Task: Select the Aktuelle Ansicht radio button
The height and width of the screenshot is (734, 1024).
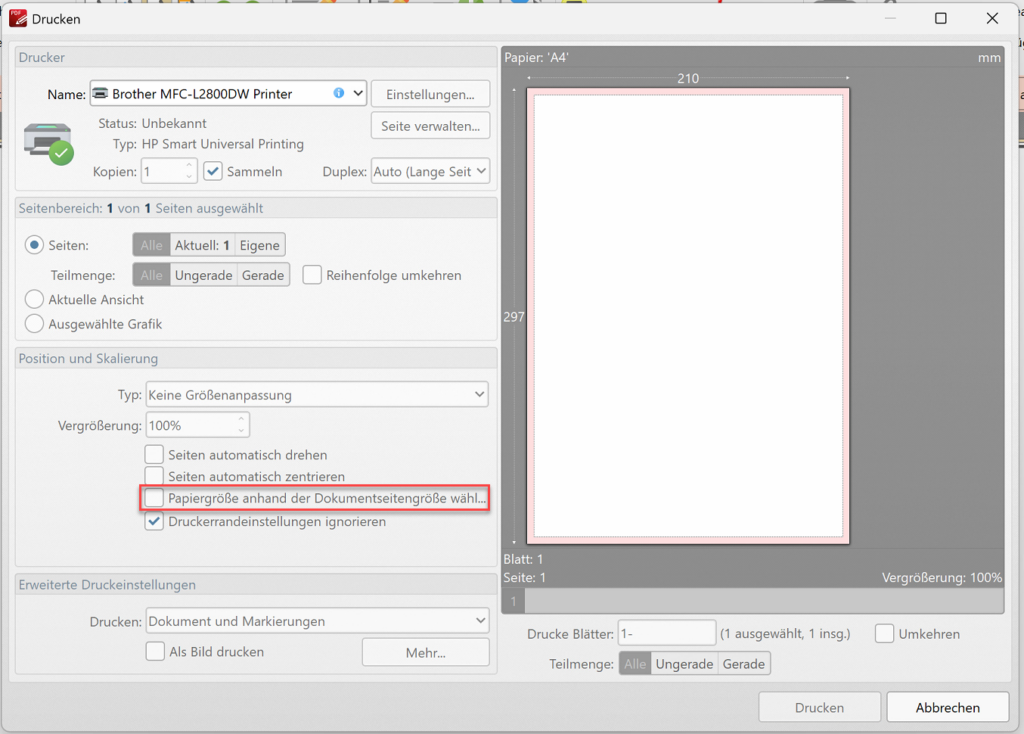Action: point(35,299)
